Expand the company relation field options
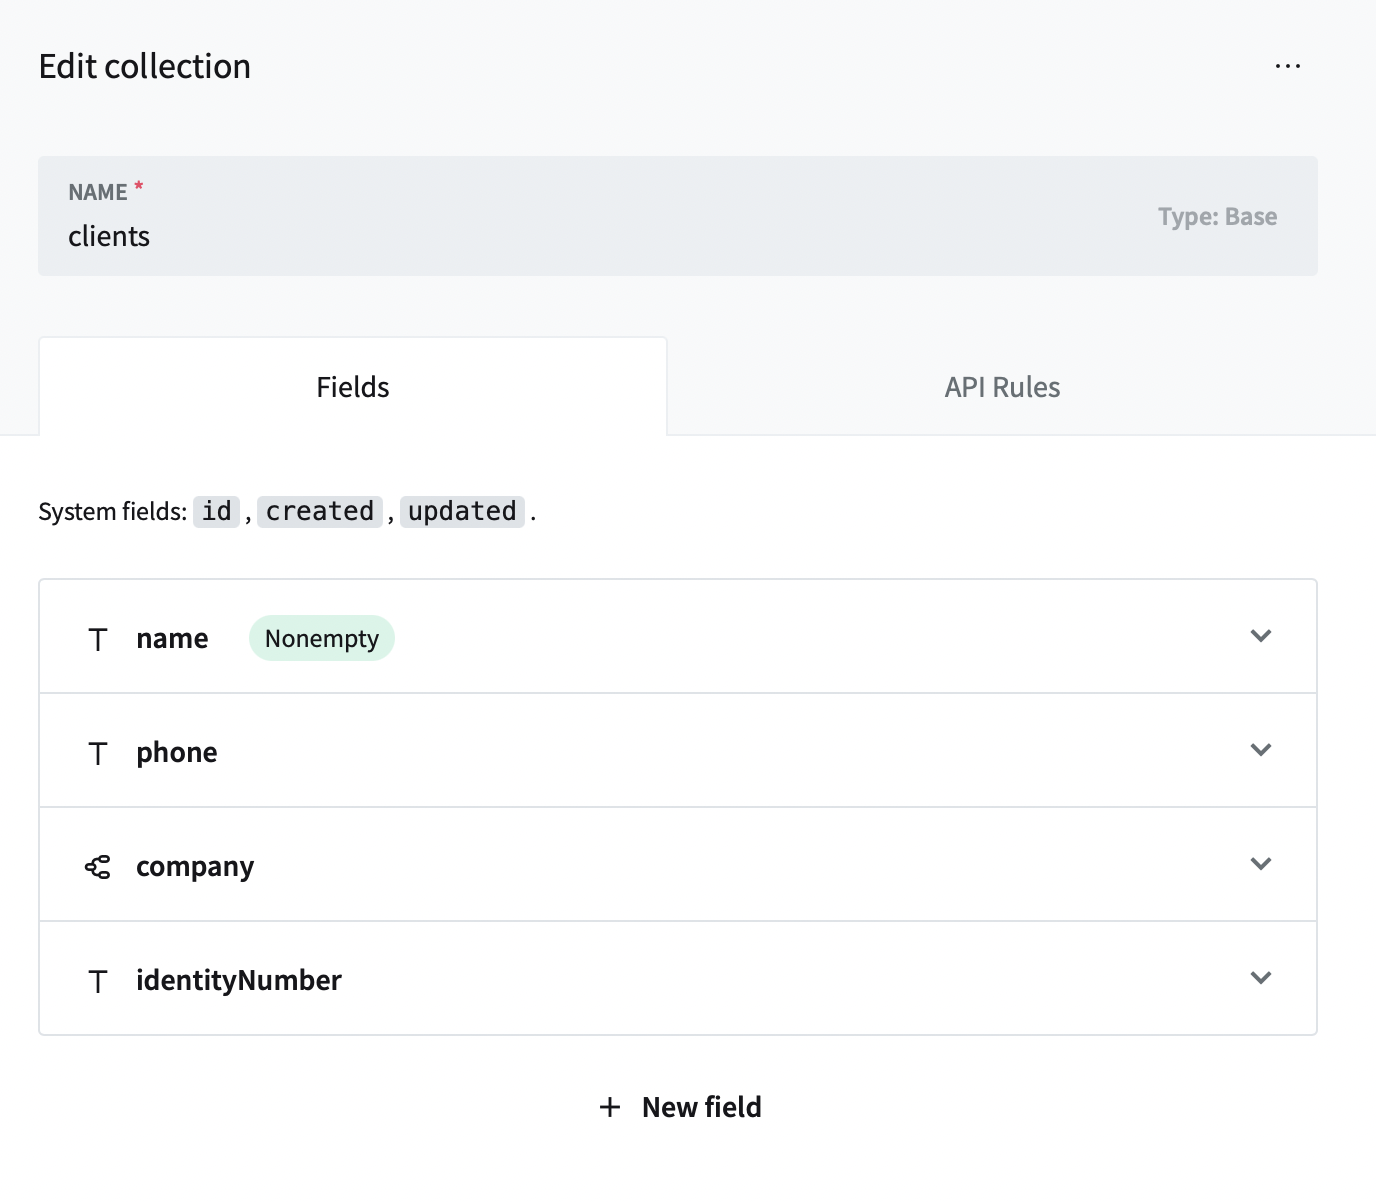Viewport: 1376px width, 1202px height. pos(1260,864)
